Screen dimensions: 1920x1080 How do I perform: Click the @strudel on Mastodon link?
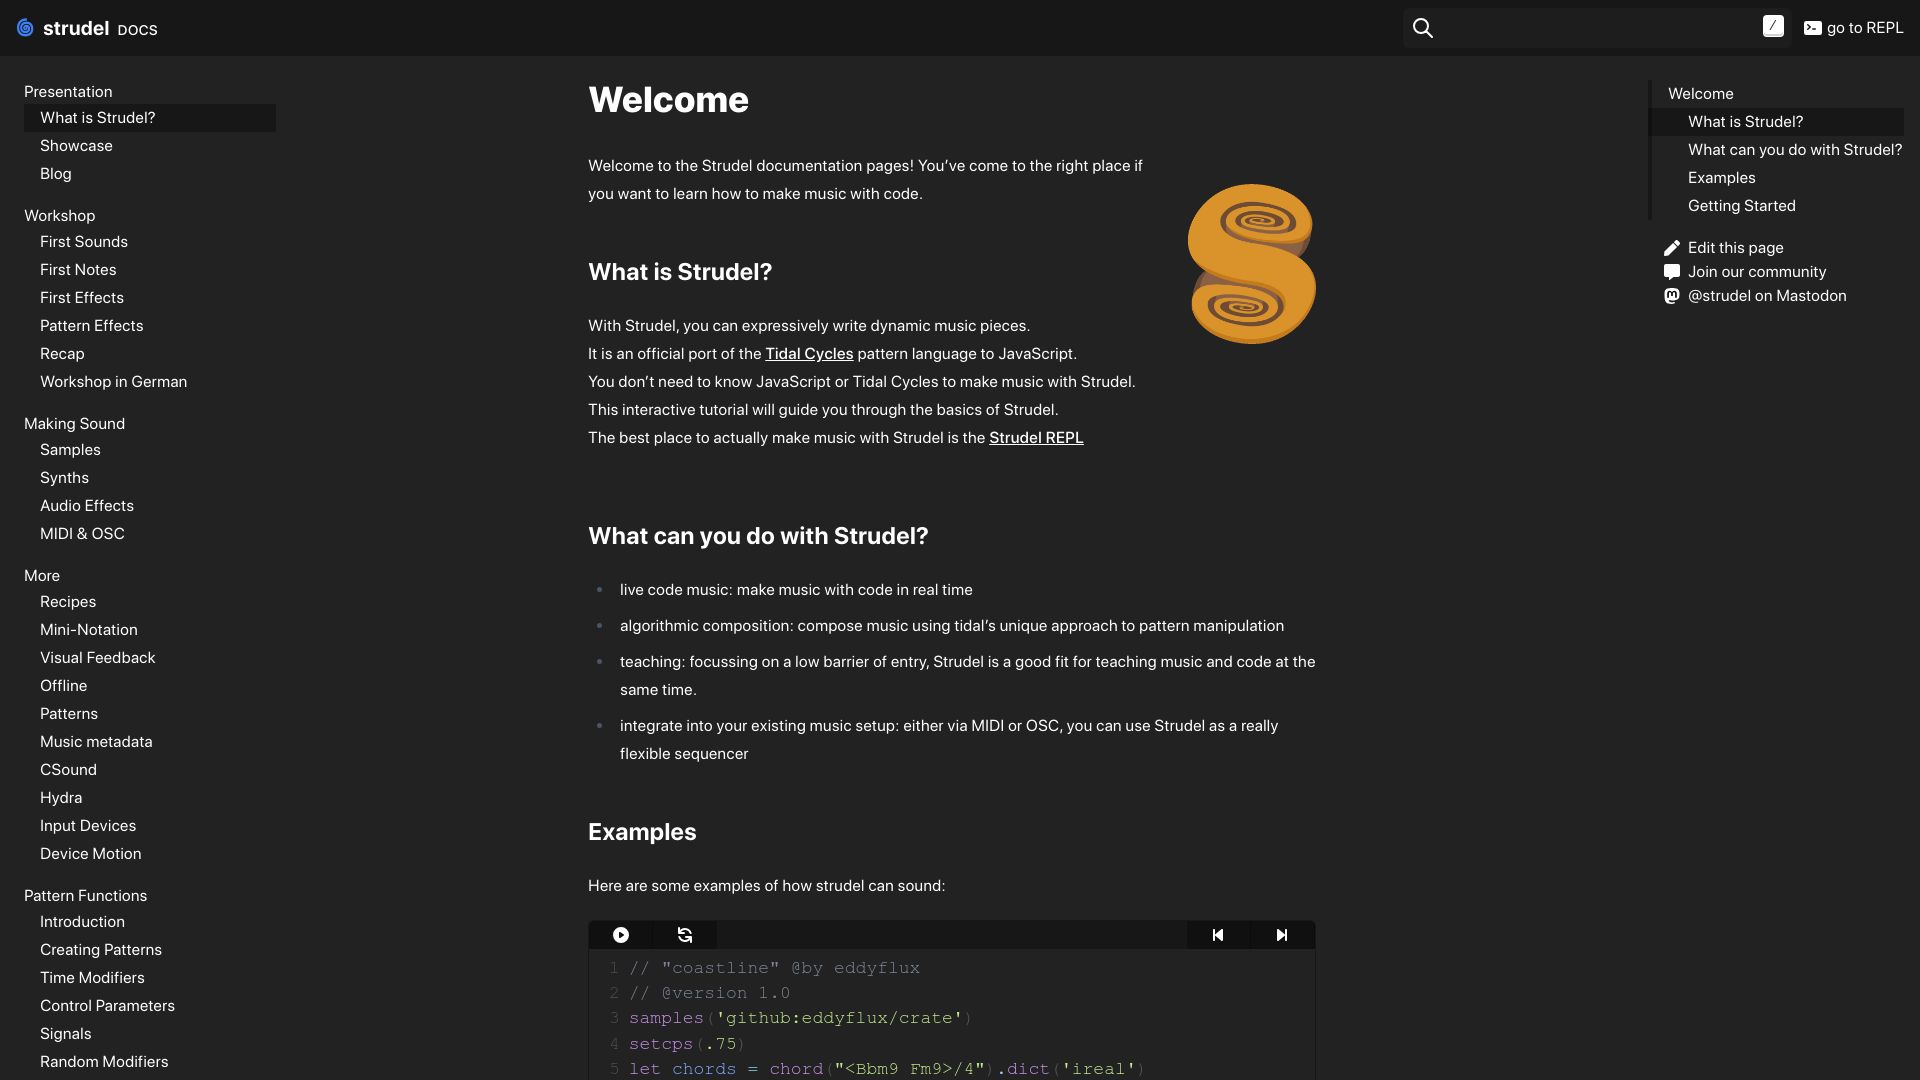(x=1767, y=296)
